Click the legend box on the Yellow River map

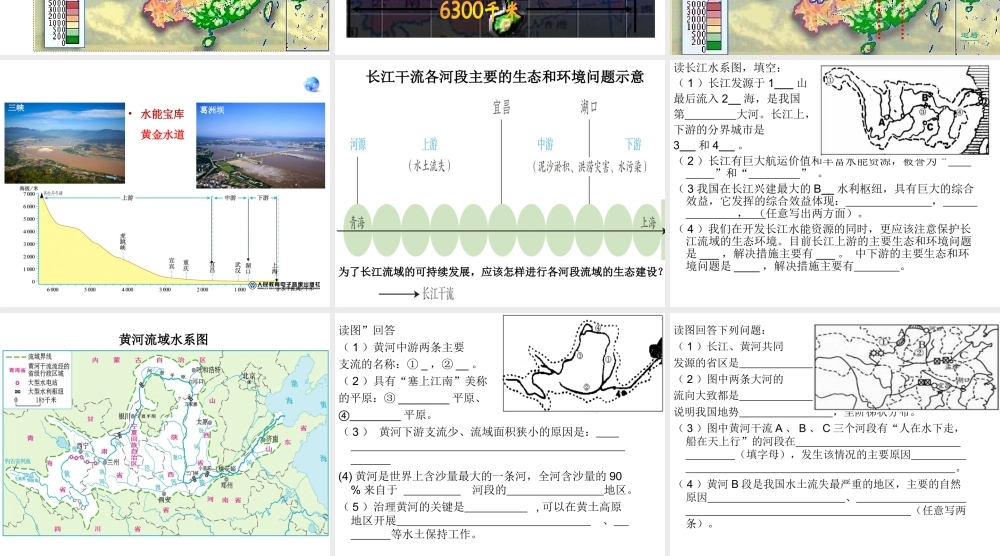(x=38, y=379)
